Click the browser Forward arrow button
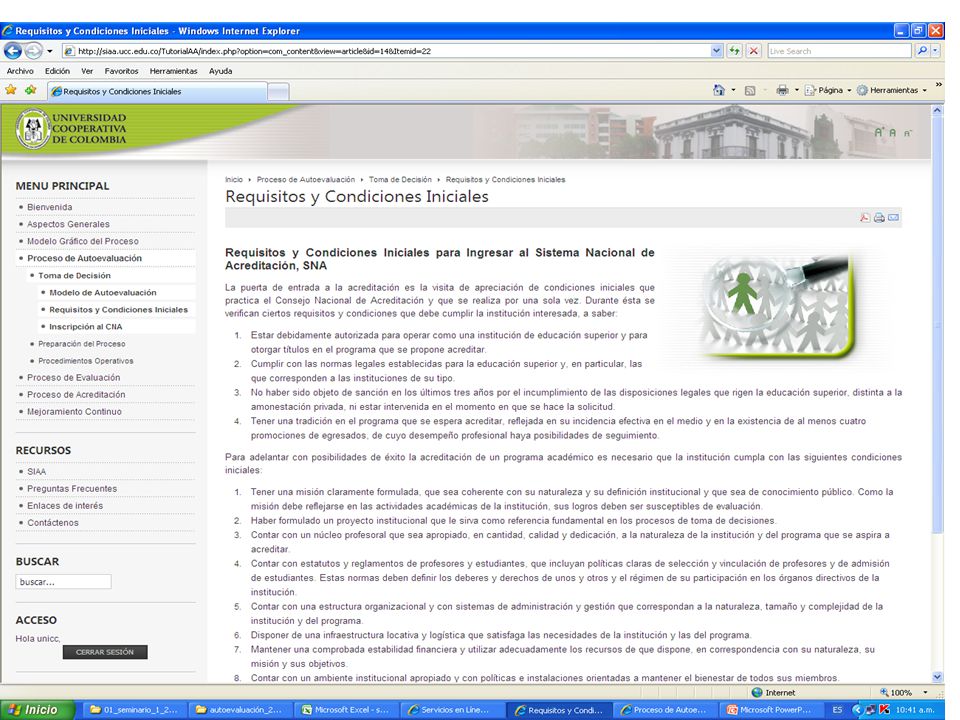Image resolution: width=960 pixels, height=720 pixels. click(x=34, y=51)
